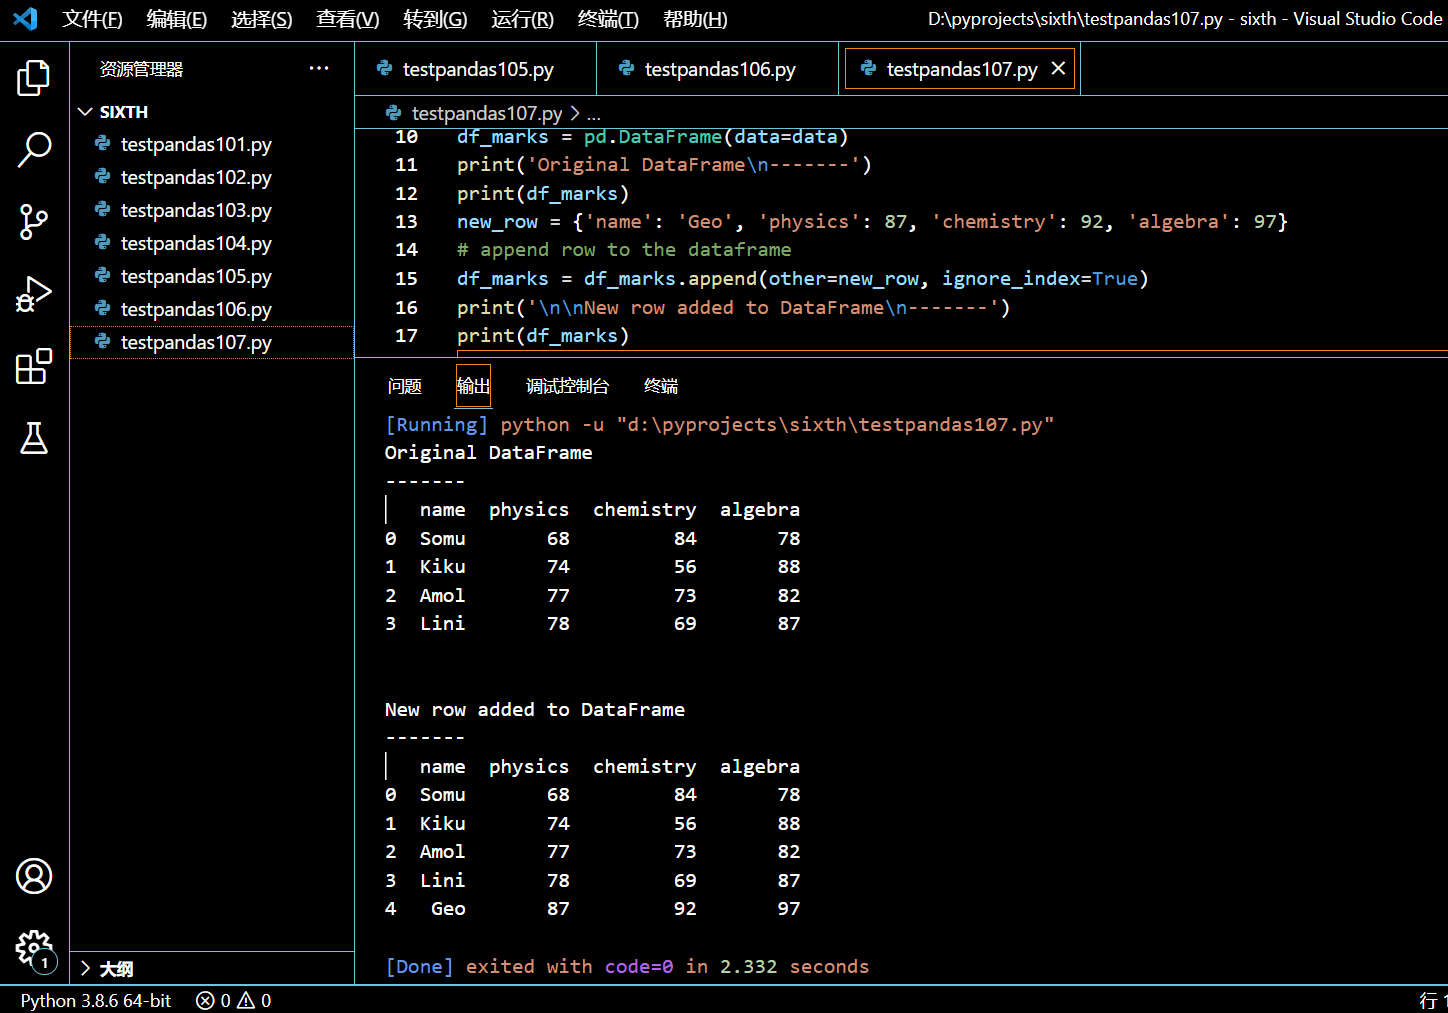Click the 资源管理器 explorer panel title
Screen dimensions: 1448x1013
141,69
